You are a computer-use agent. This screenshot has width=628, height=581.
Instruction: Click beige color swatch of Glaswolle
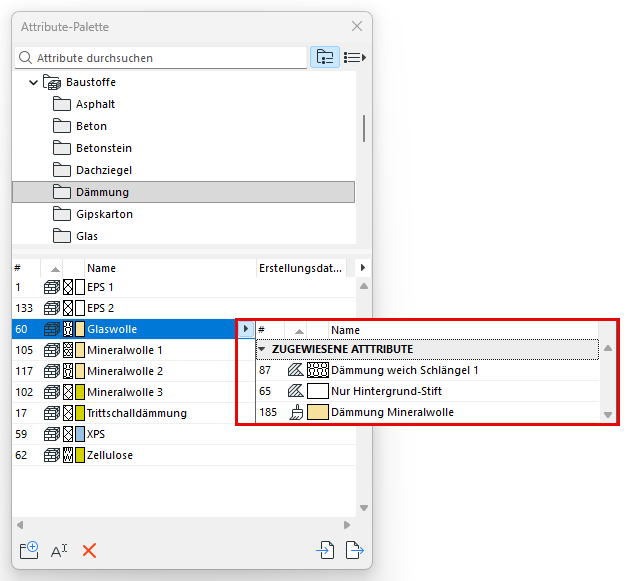tap(80, 329)
